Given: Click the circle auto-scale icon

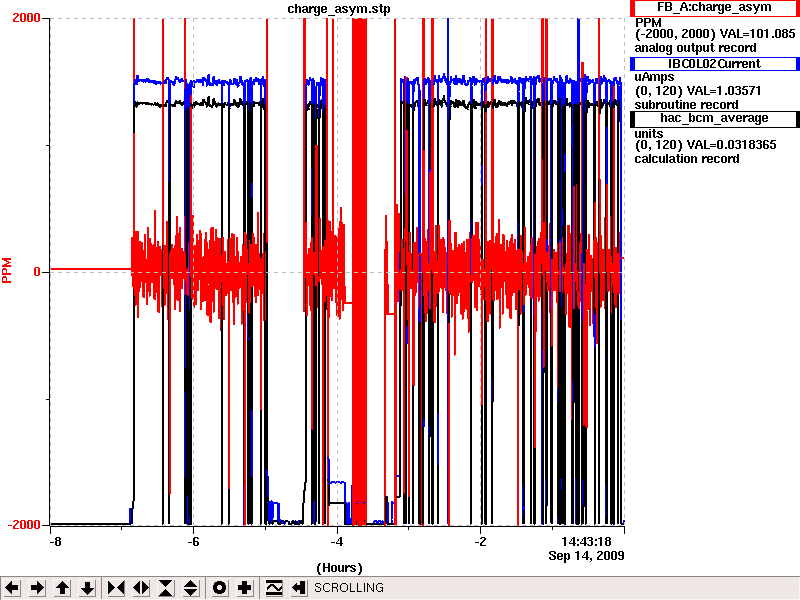Looking at the screenshot, I should pos(219,588).
